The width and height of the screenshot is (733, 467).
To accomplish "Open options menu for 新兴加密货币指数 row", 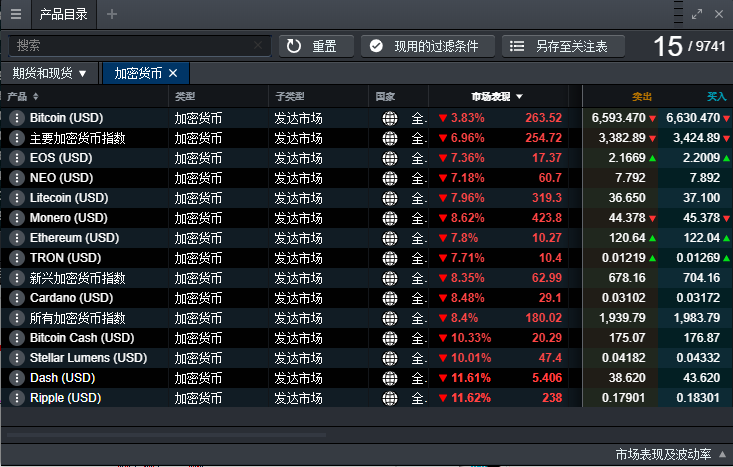I will pos(17,278).
